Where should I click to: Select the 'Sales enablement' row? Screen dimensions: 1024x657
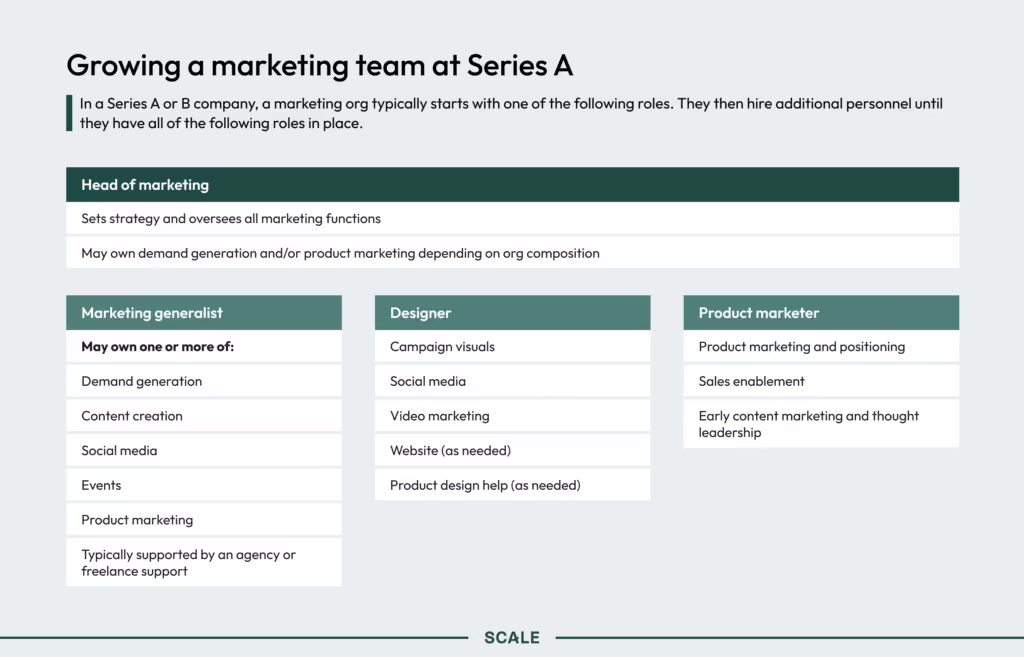pos(821,381)
